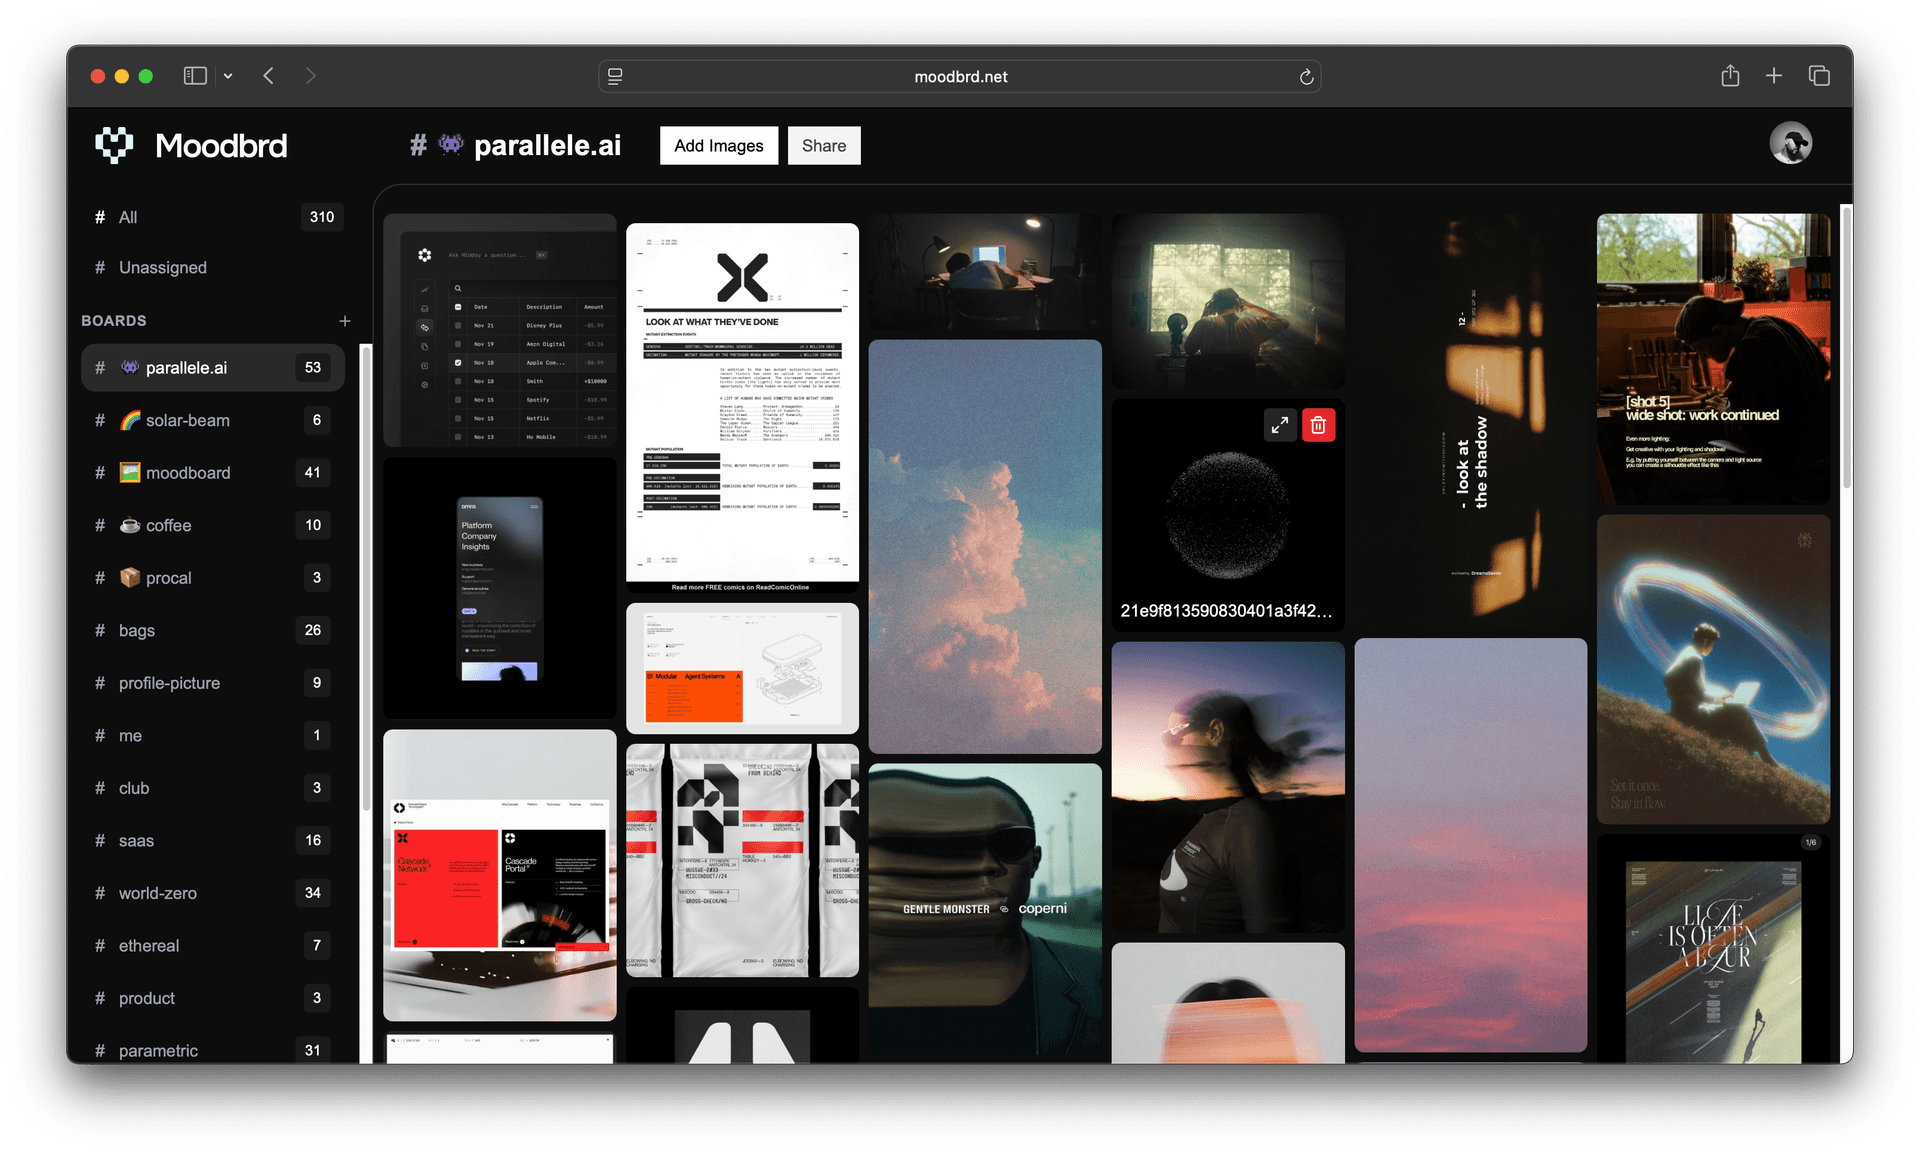
Task: Delete the hovered image with the trash icon
Action: [1319, 424]
